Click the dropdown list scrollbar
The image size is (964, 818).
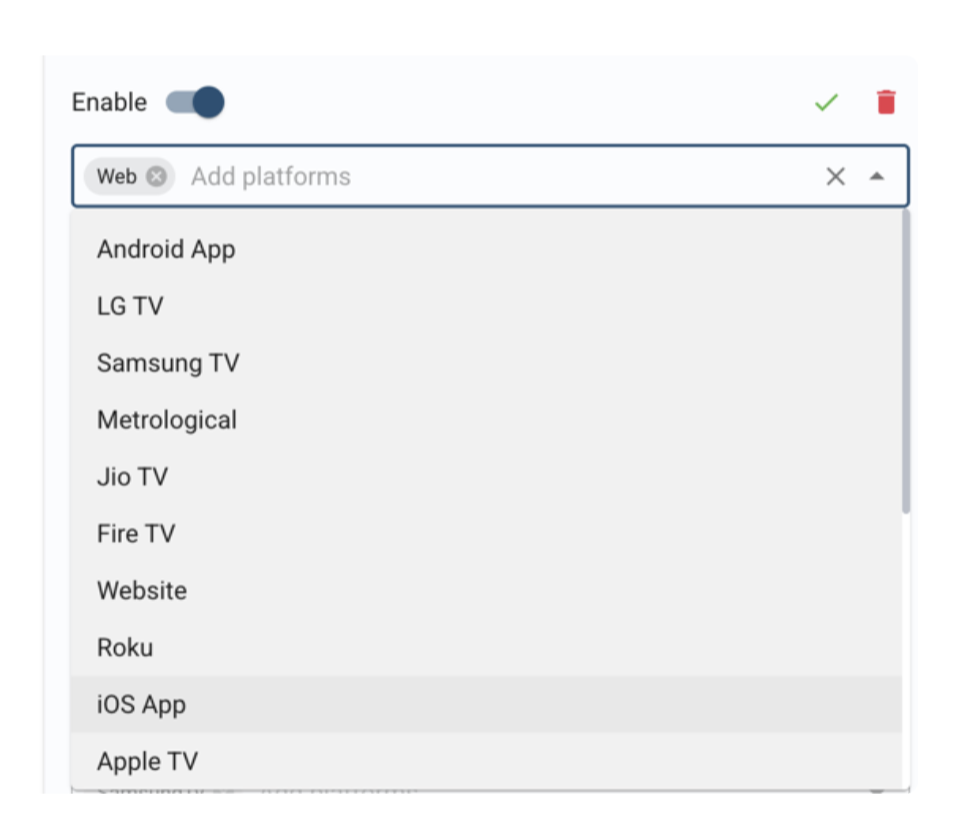point(906,361)
